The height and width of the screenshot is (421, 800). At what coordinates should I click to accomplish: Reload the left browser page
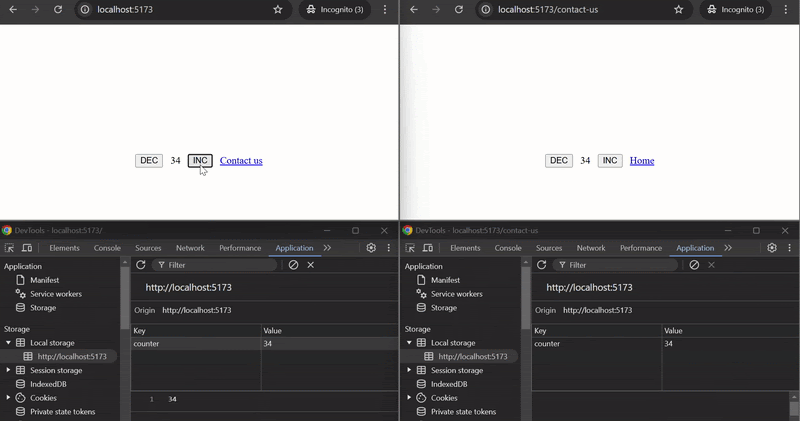58,9
